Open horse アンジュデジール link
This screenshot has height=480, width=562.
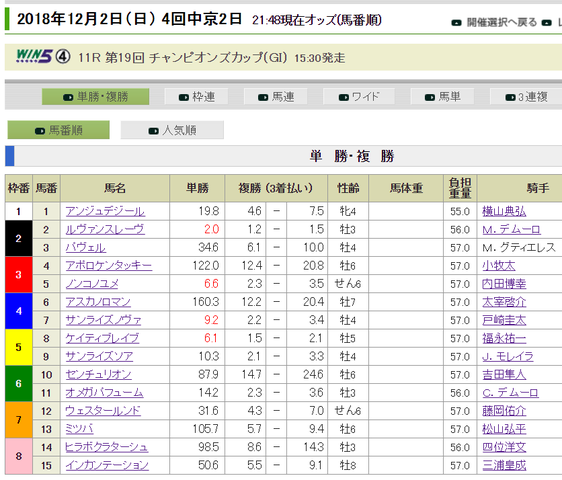click(x=105, y=212)
